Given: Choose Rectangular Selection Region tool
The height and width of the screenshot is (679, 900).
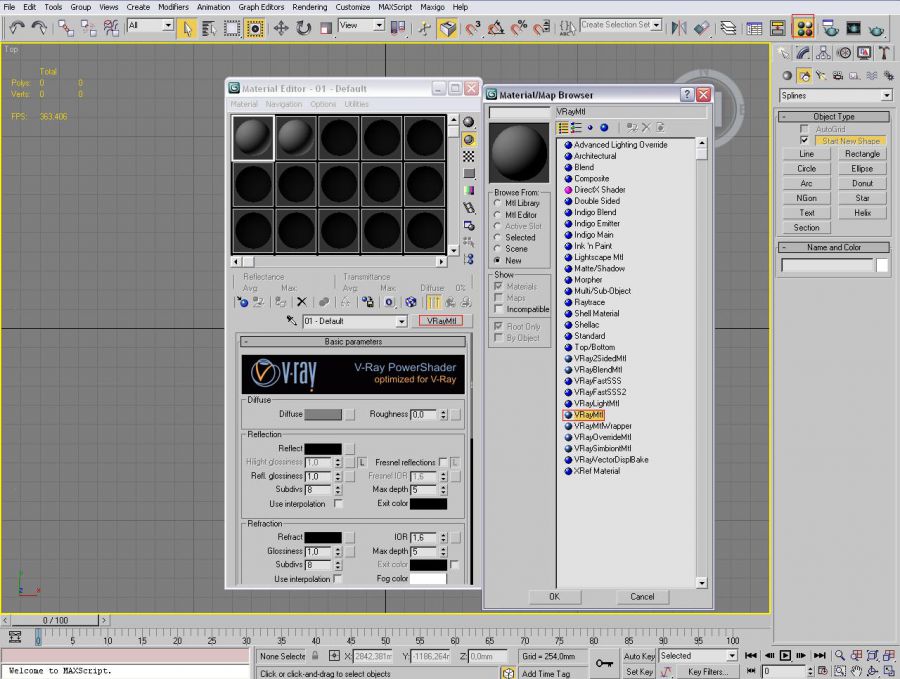Looking at the screenshot, I should point(232,28).
